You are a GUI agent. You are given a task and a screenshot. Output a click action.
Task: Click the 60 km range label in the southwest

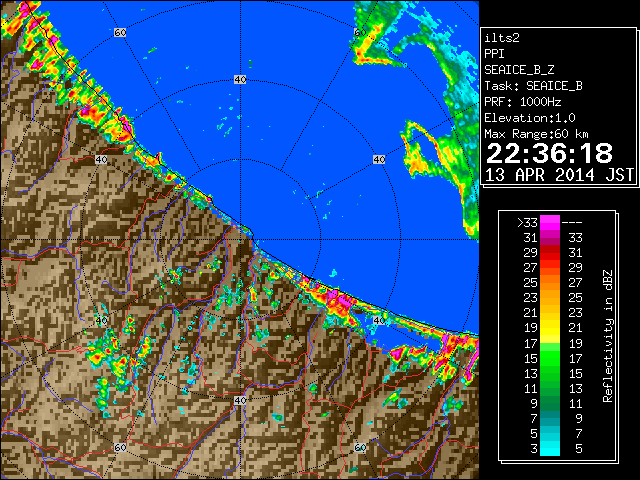pyautogui.click(x=120, y=448)
